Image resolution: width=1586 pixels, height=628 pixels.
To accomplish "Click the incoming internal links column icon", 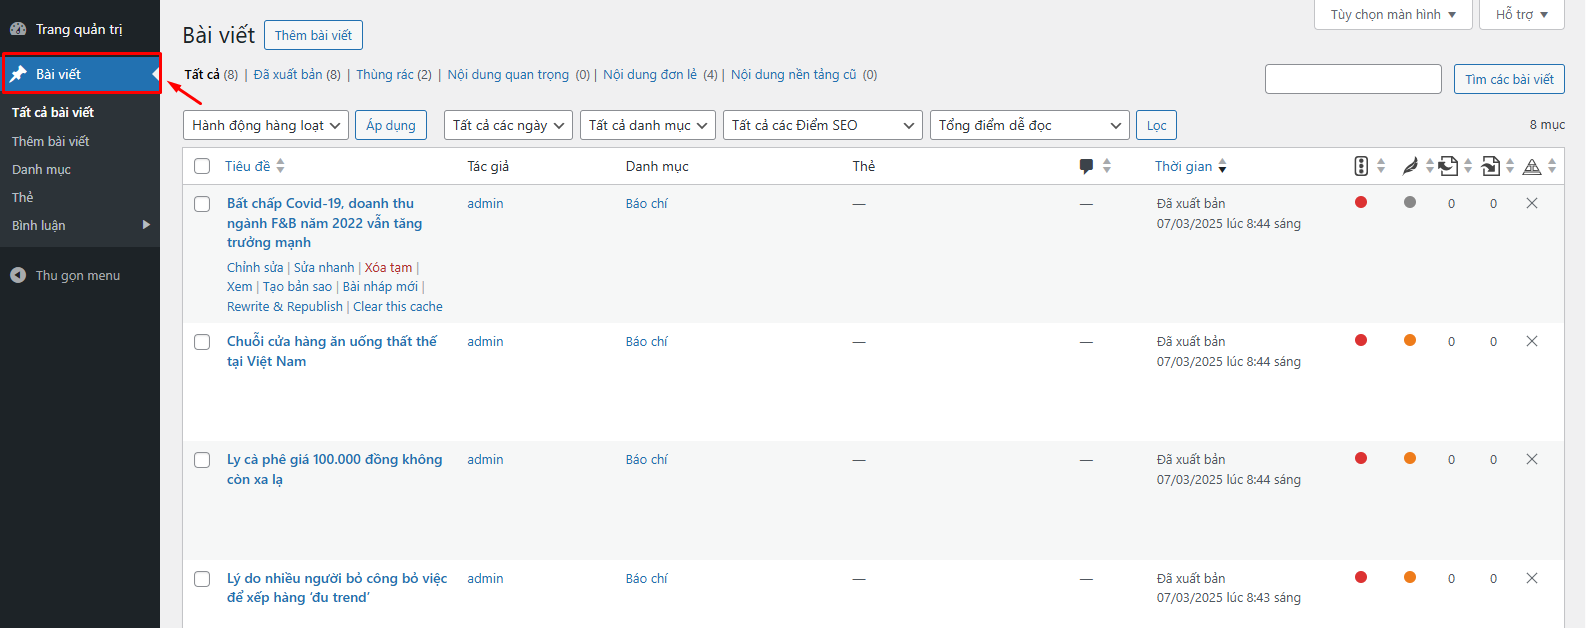I will click(1491, 166).
